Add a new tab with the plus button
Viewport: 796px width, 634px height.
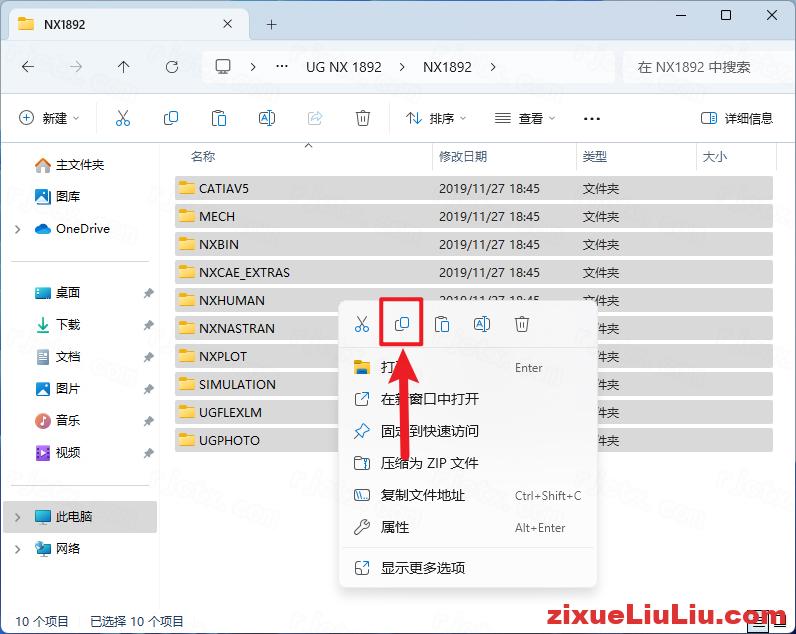pyautogui.click(x=271, y=24)
